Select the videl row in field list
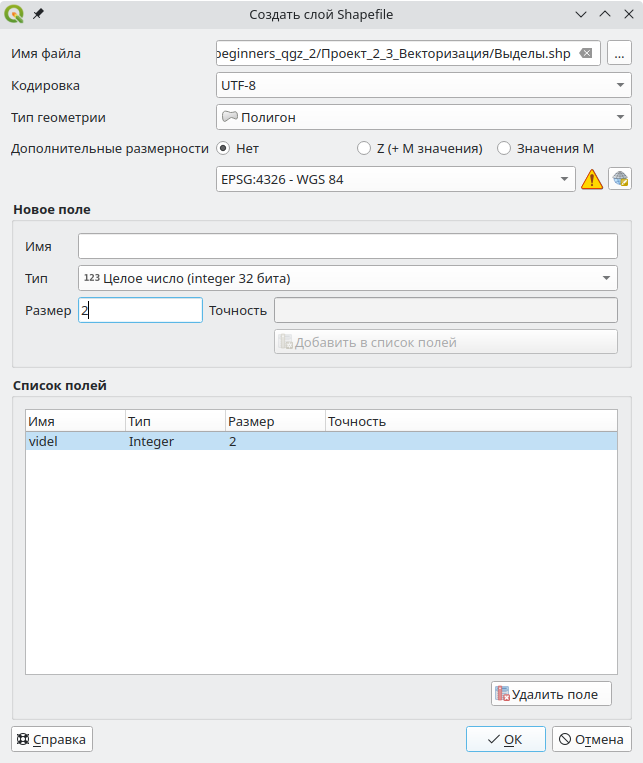 [x=321, y=441]
